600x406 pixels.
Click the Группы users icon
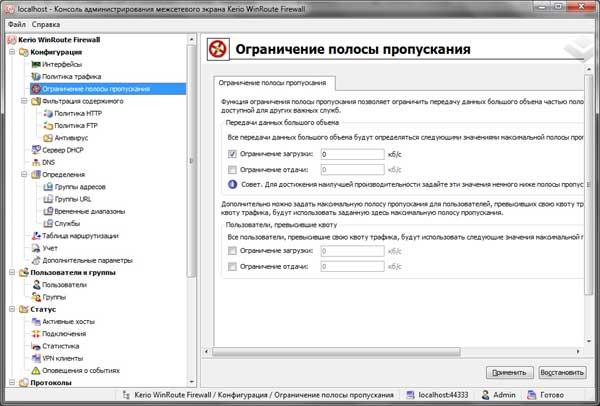point(36,297)
